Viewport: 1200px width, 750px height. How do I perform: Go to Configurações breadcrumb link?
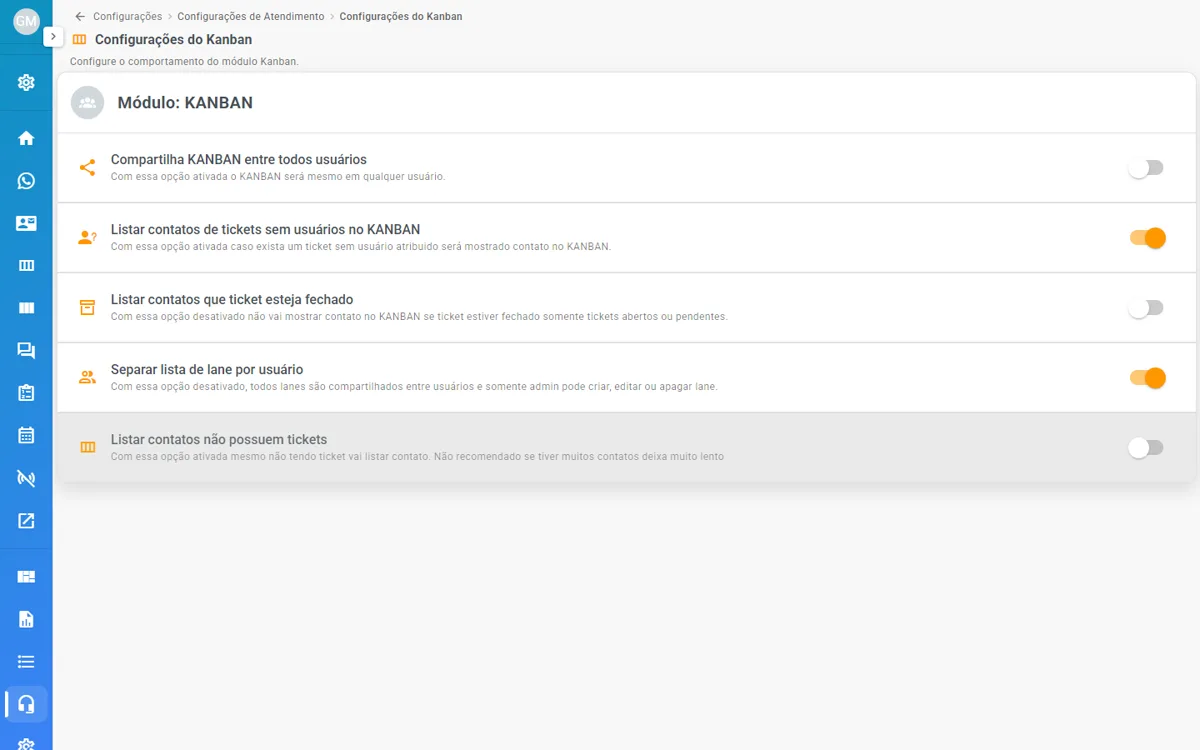click(x=127, y=16)
